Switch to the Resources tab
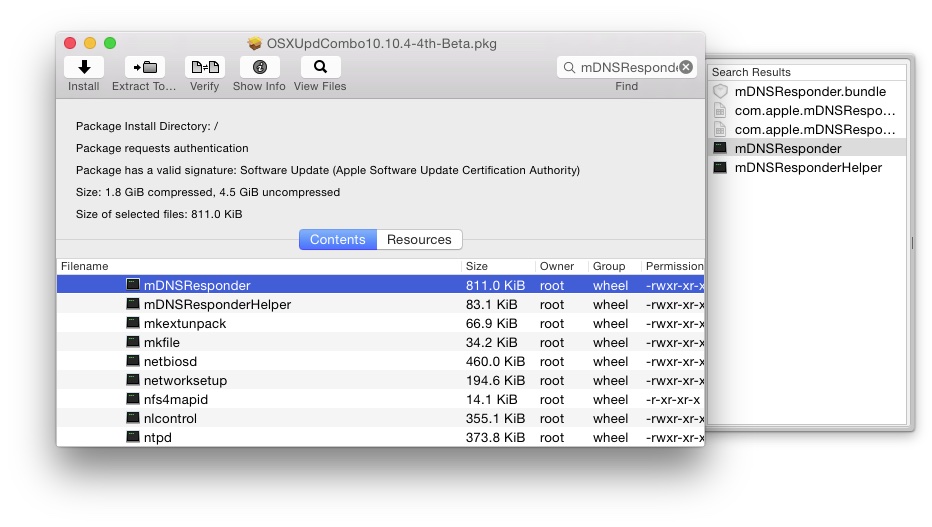This screenshot has height=527, width=932. pyautogui.click(x=419, y=239)
